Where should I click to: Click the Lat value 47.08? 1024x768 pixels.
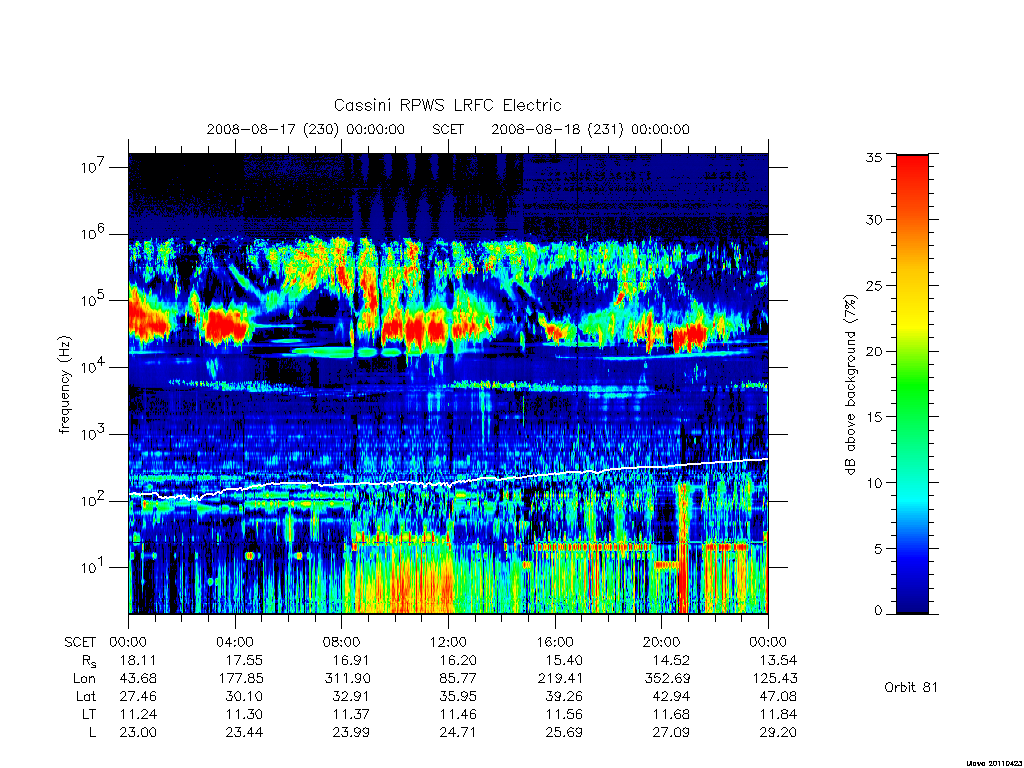778,696
